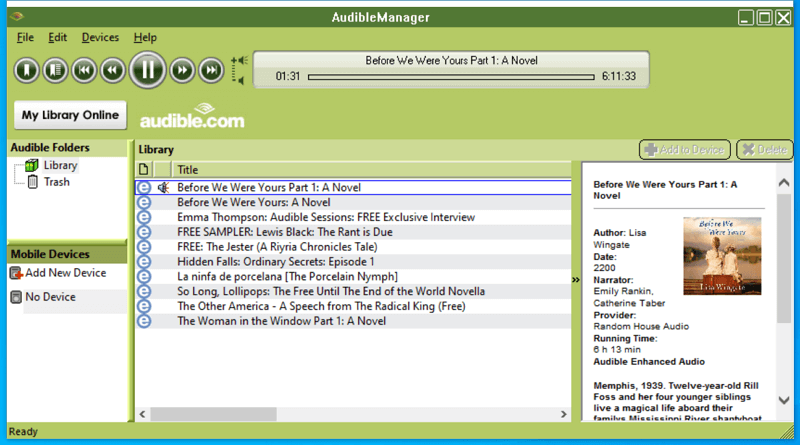Click the speaker icon on playing row
This screenshot has height=445, width=800.
coord(163,187)
